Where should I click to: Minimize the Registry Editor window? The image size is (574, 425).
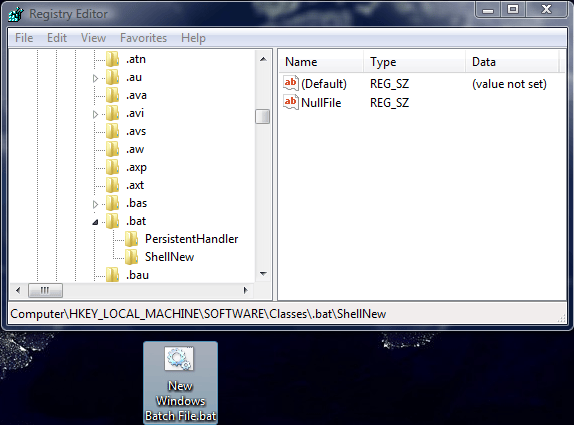pyautogui.click(x=488, y=9)
